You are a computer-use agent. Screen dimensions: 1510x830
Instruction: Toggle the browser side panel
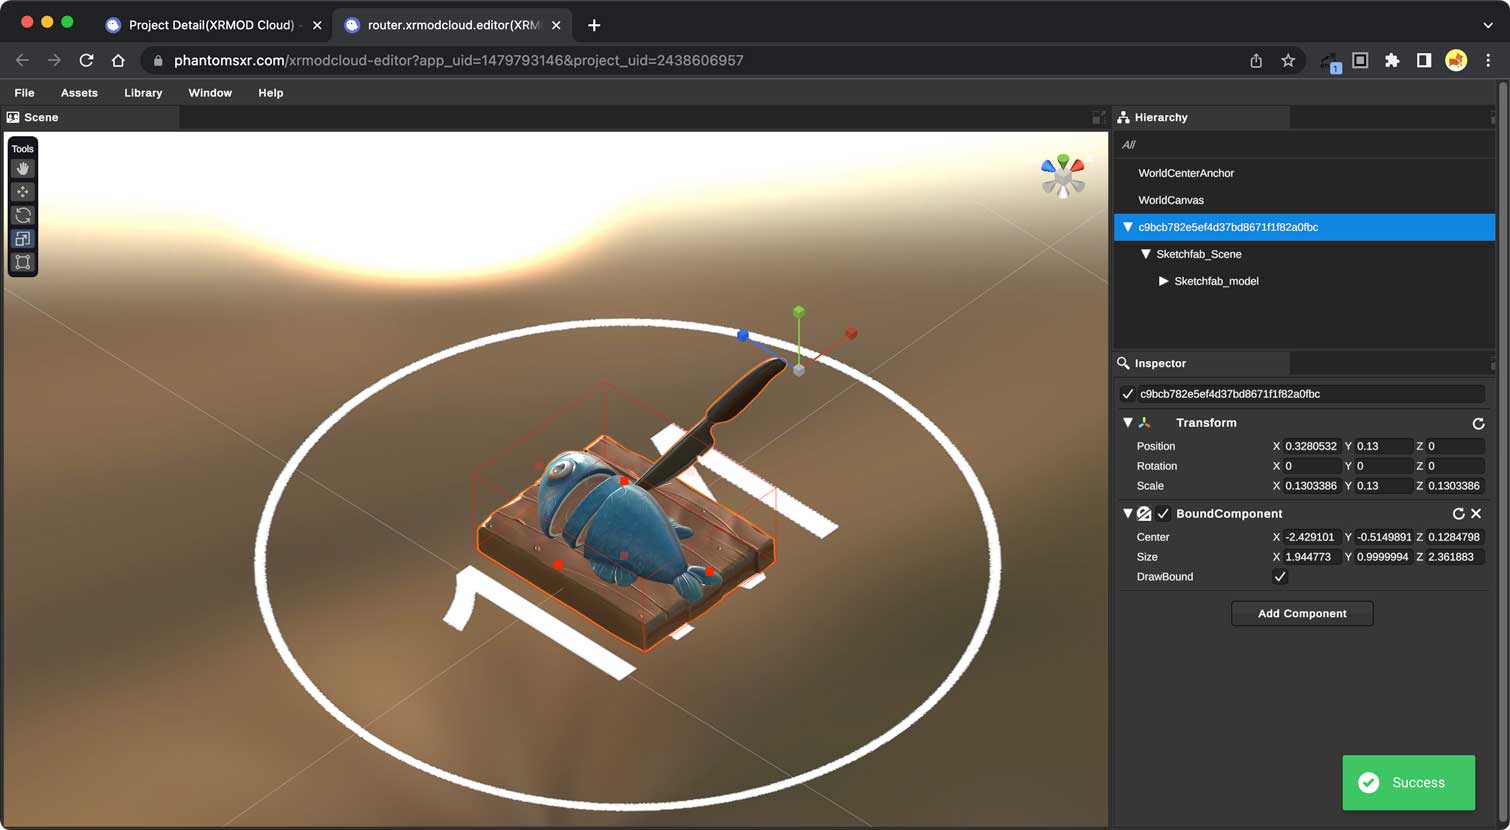[x=1424, y=60]
